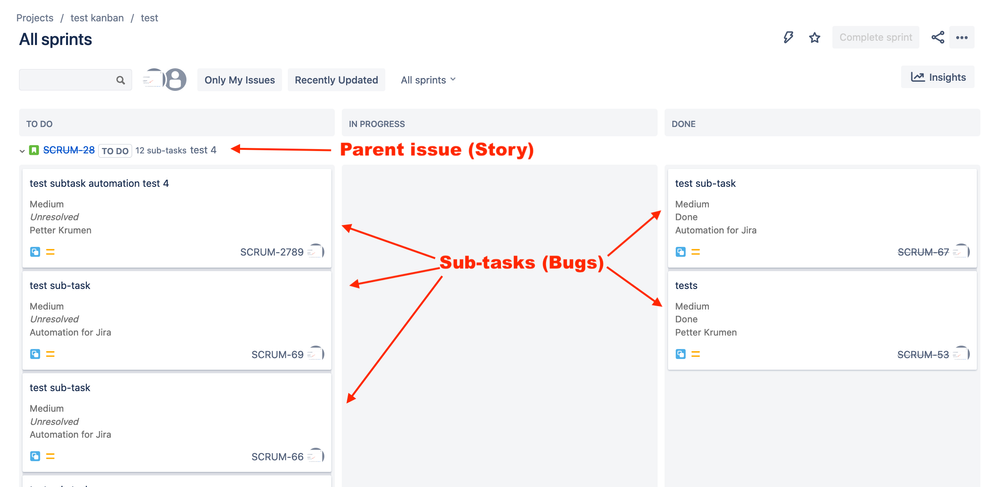999x487 pixels.
Task: Open the share icon
Action: click(937, 37)
